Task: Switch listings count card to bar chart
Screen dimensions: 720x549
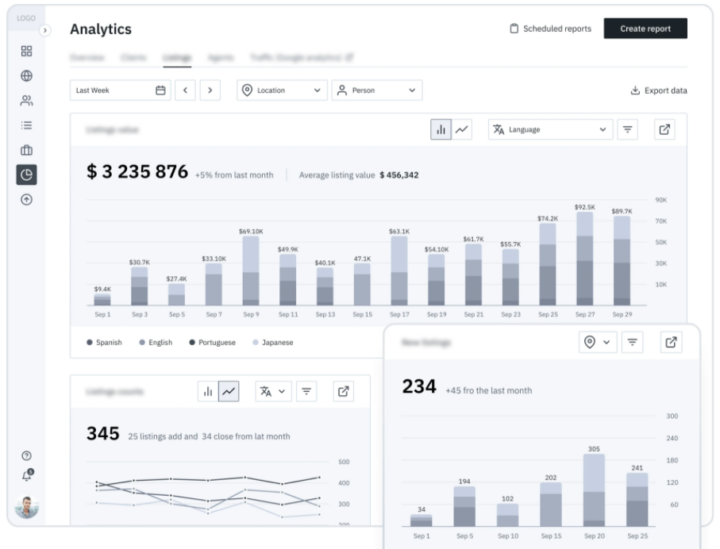Action: [208, 392]
